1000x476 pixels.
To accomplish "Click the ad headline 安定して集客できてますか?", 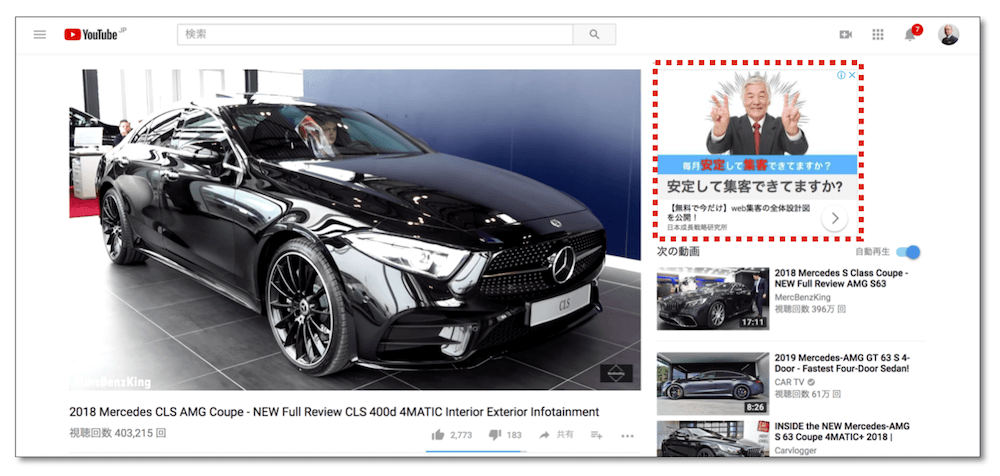I will pyautogui.click(x=754, y=188).
